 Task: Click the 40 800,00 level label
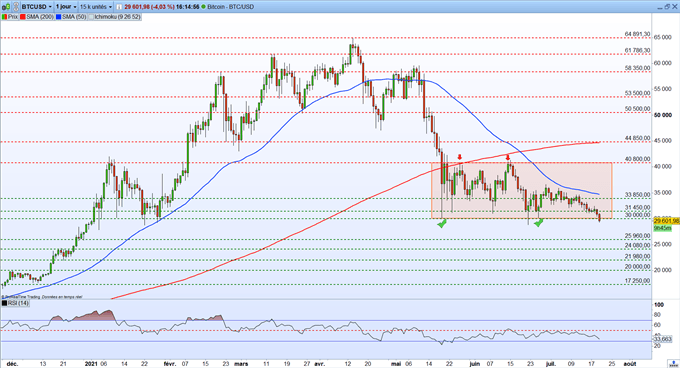coord(638,159)
